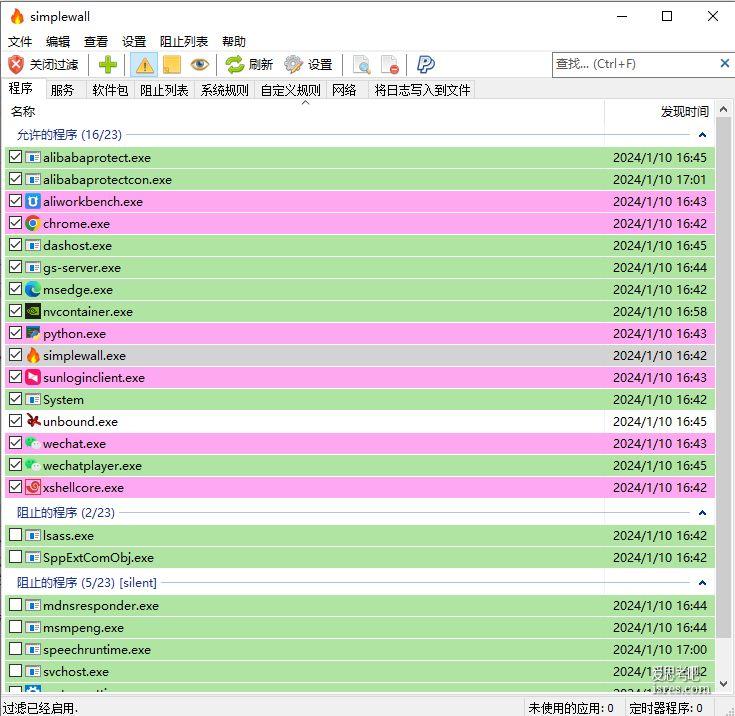Open the log viewer magnifier document icon
The width and height of the screenshot is (735, 716).
point(361,65)
